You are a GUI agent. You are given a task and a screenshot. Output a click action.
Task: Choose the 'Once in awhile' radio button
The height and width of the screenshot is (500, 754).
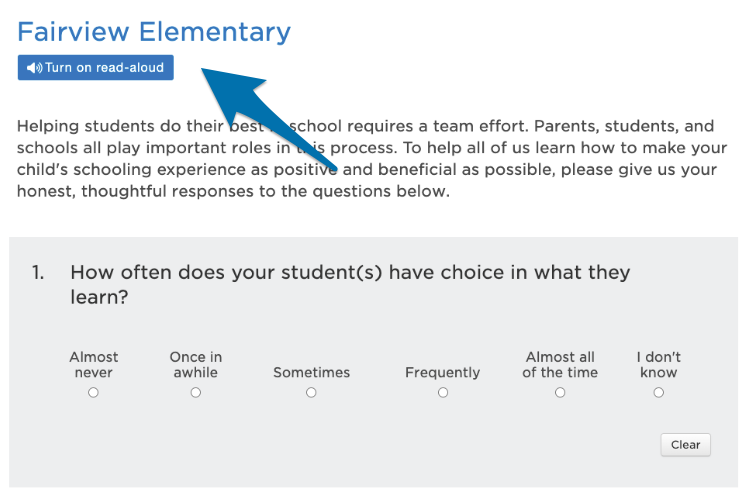196,393
